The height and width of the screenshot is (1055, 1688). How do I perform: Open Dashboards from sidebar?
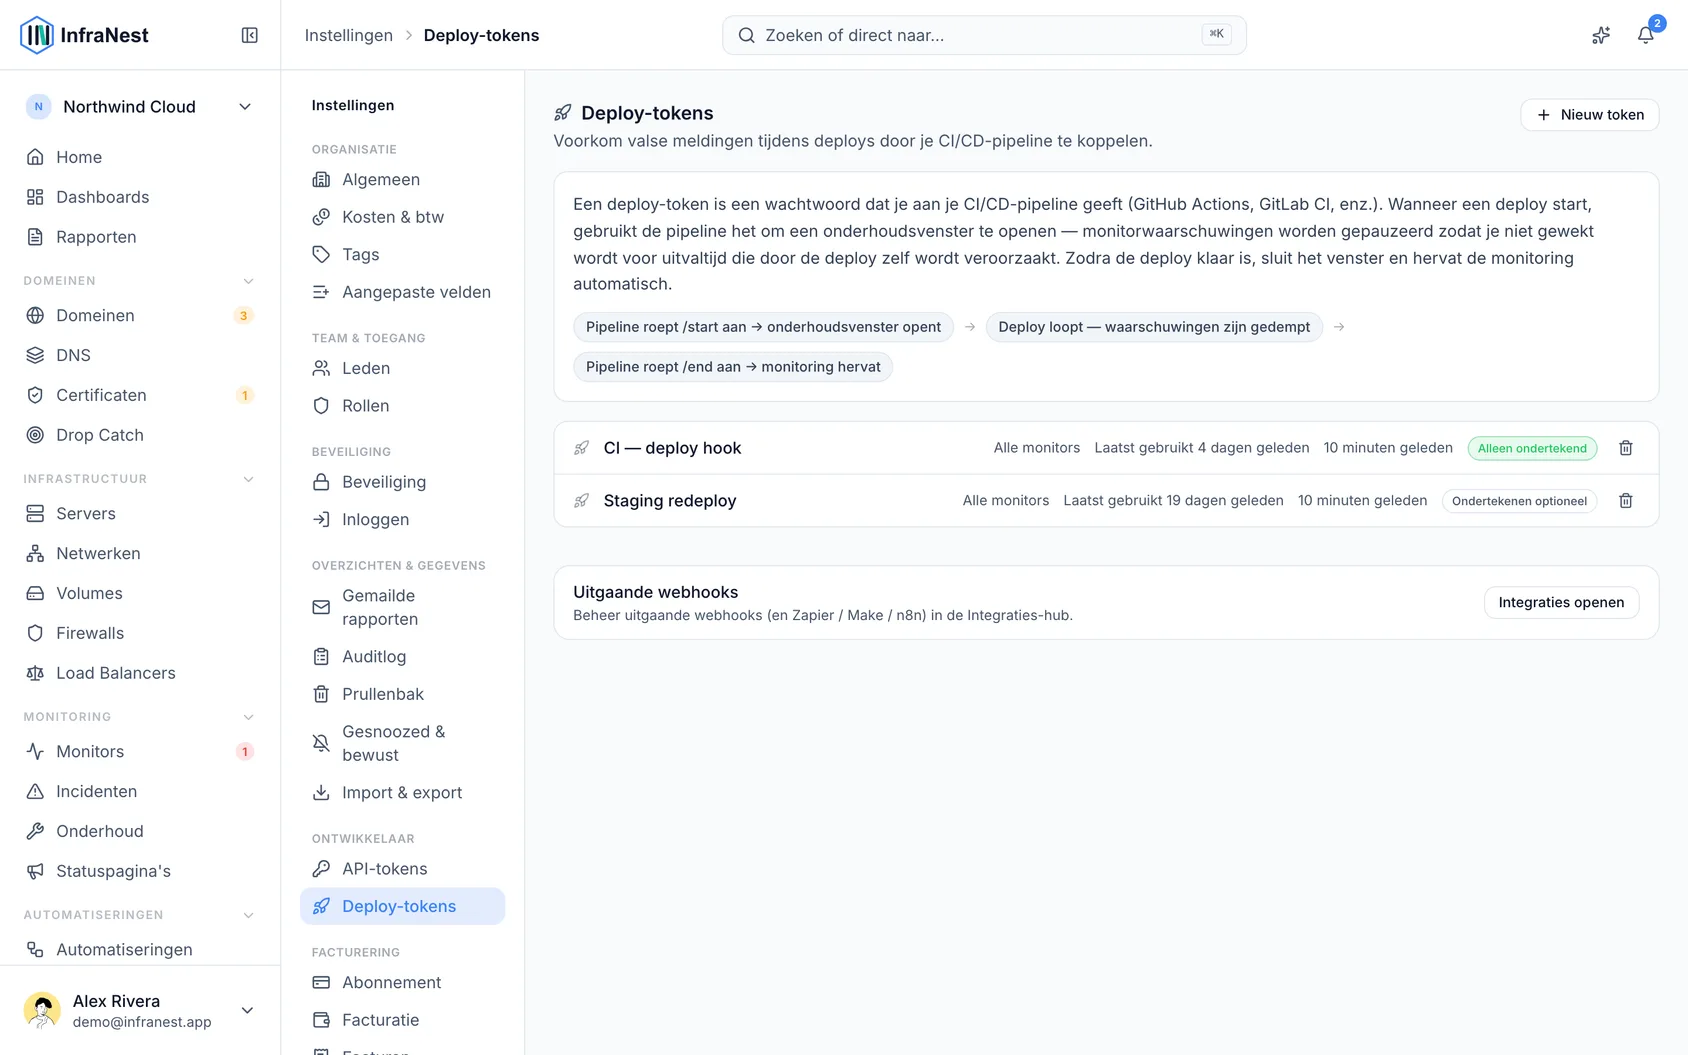(140, 197)
